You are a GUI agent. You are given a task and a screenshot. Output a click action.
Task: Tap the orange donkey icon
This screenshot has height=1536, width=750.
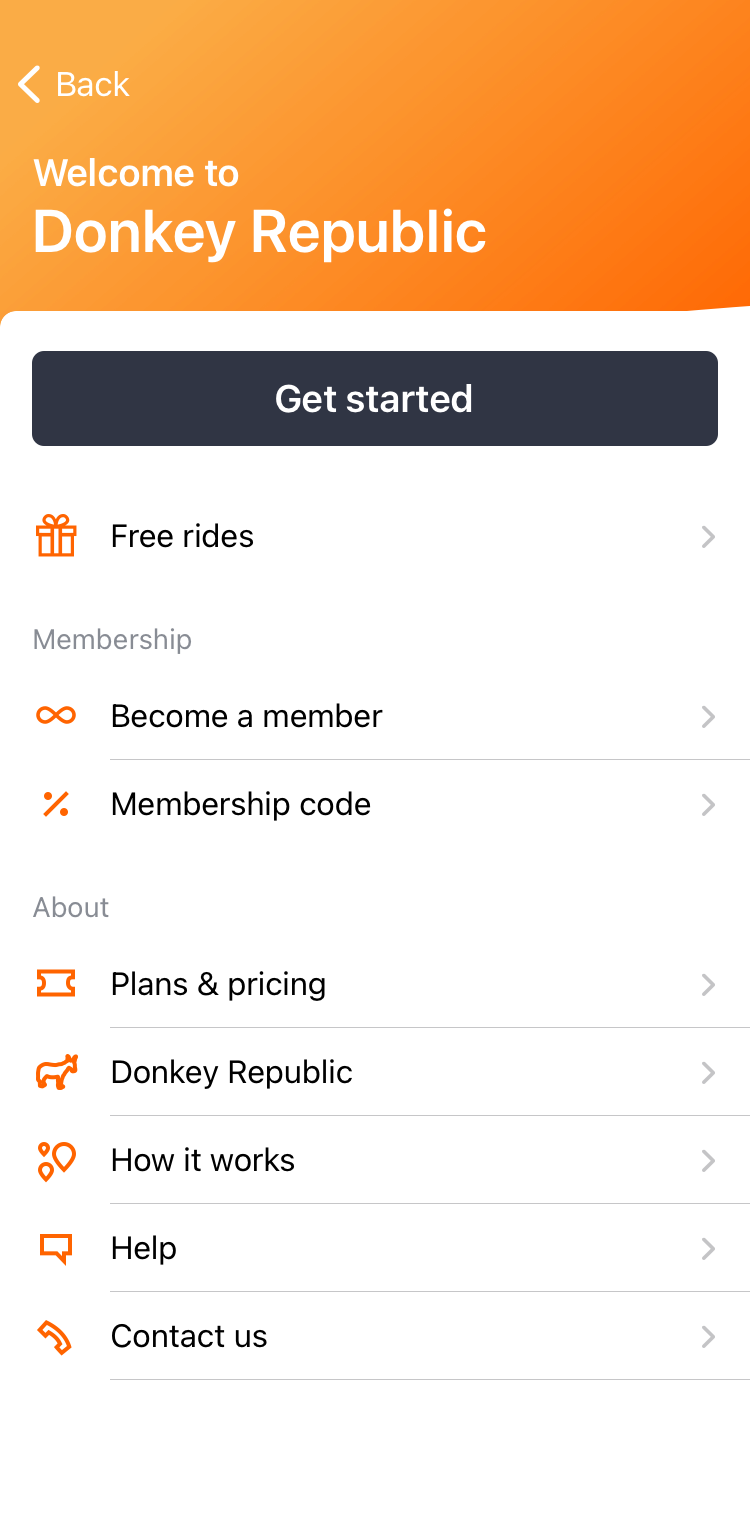[56, 1072]
